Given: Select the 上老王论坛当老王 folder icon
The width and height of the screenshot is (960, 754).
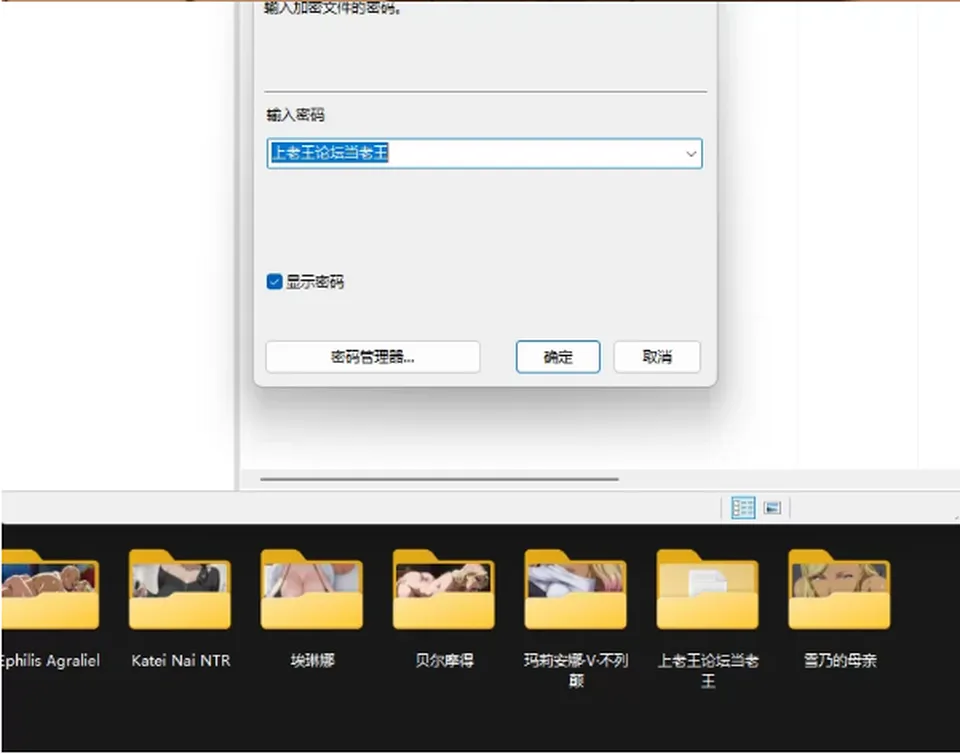Looking at the screenshot, I should [x=708, y=590].
